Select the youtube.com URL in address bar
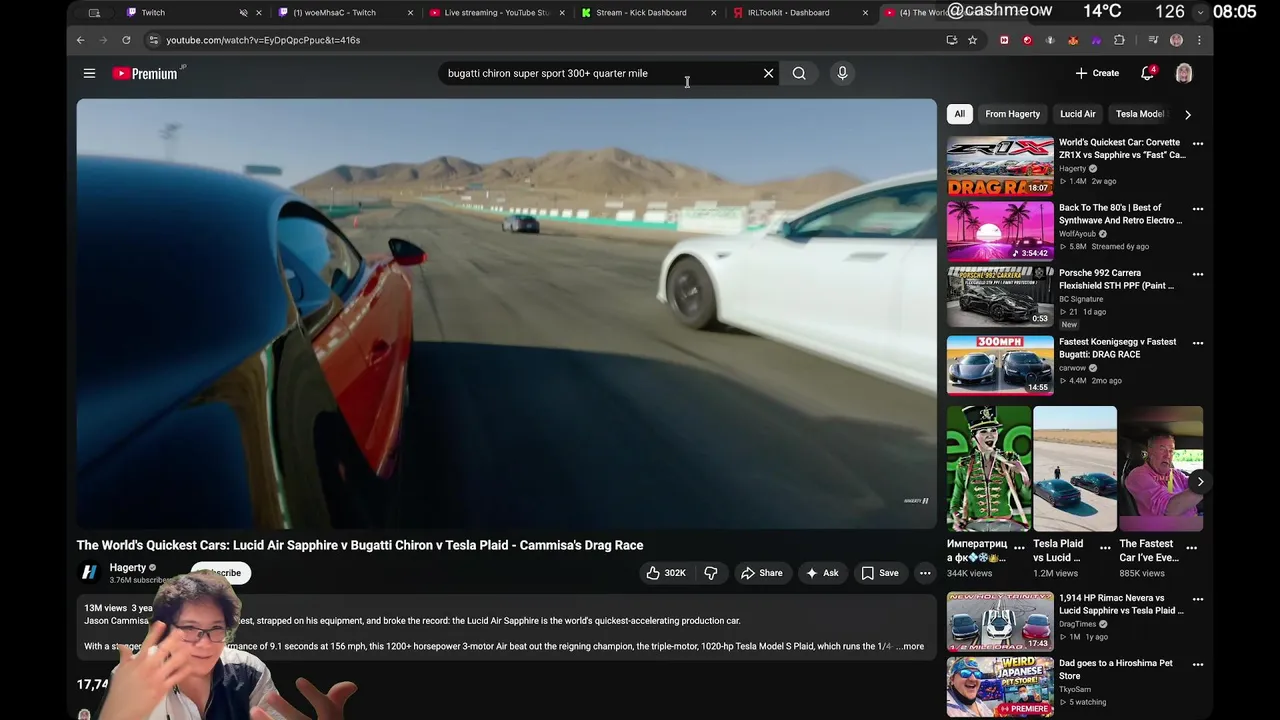The height and width of the screenshot is (720, 1280). click(263, 40)
